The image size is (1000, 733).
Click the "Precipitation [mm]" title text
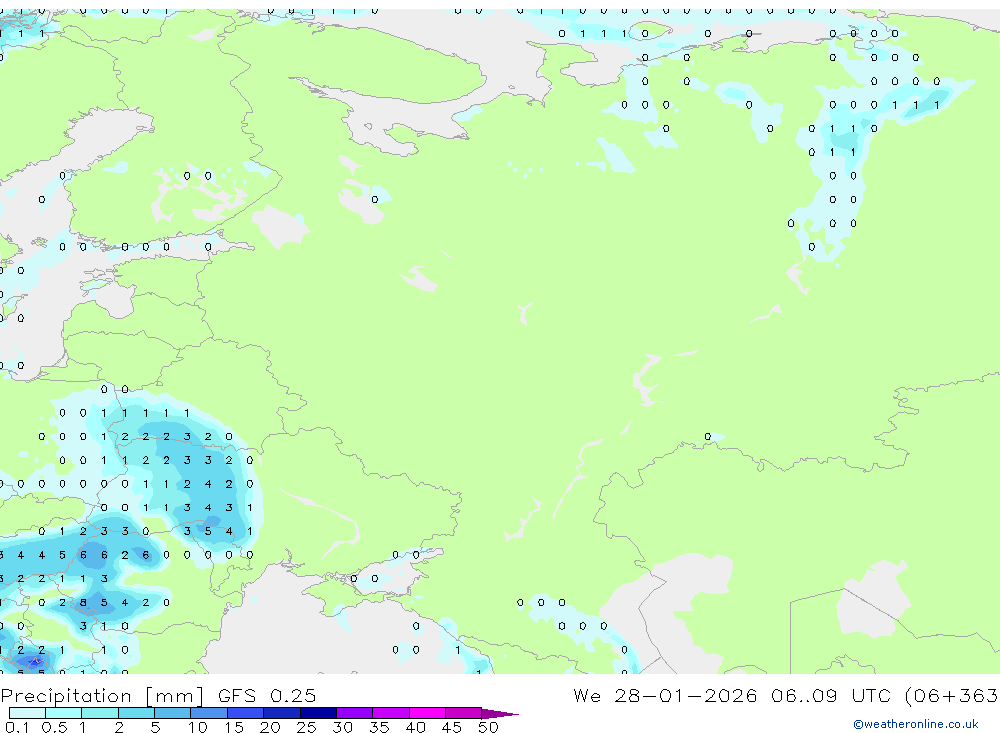[x=102, y=696]
